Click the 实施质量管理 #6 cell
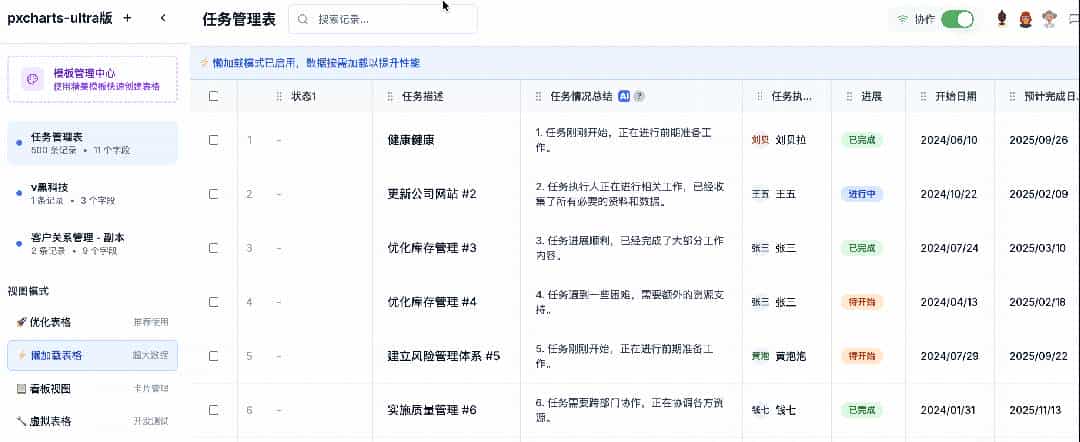This screenshot has height=442, width=1080. click(x=446, y=410)
